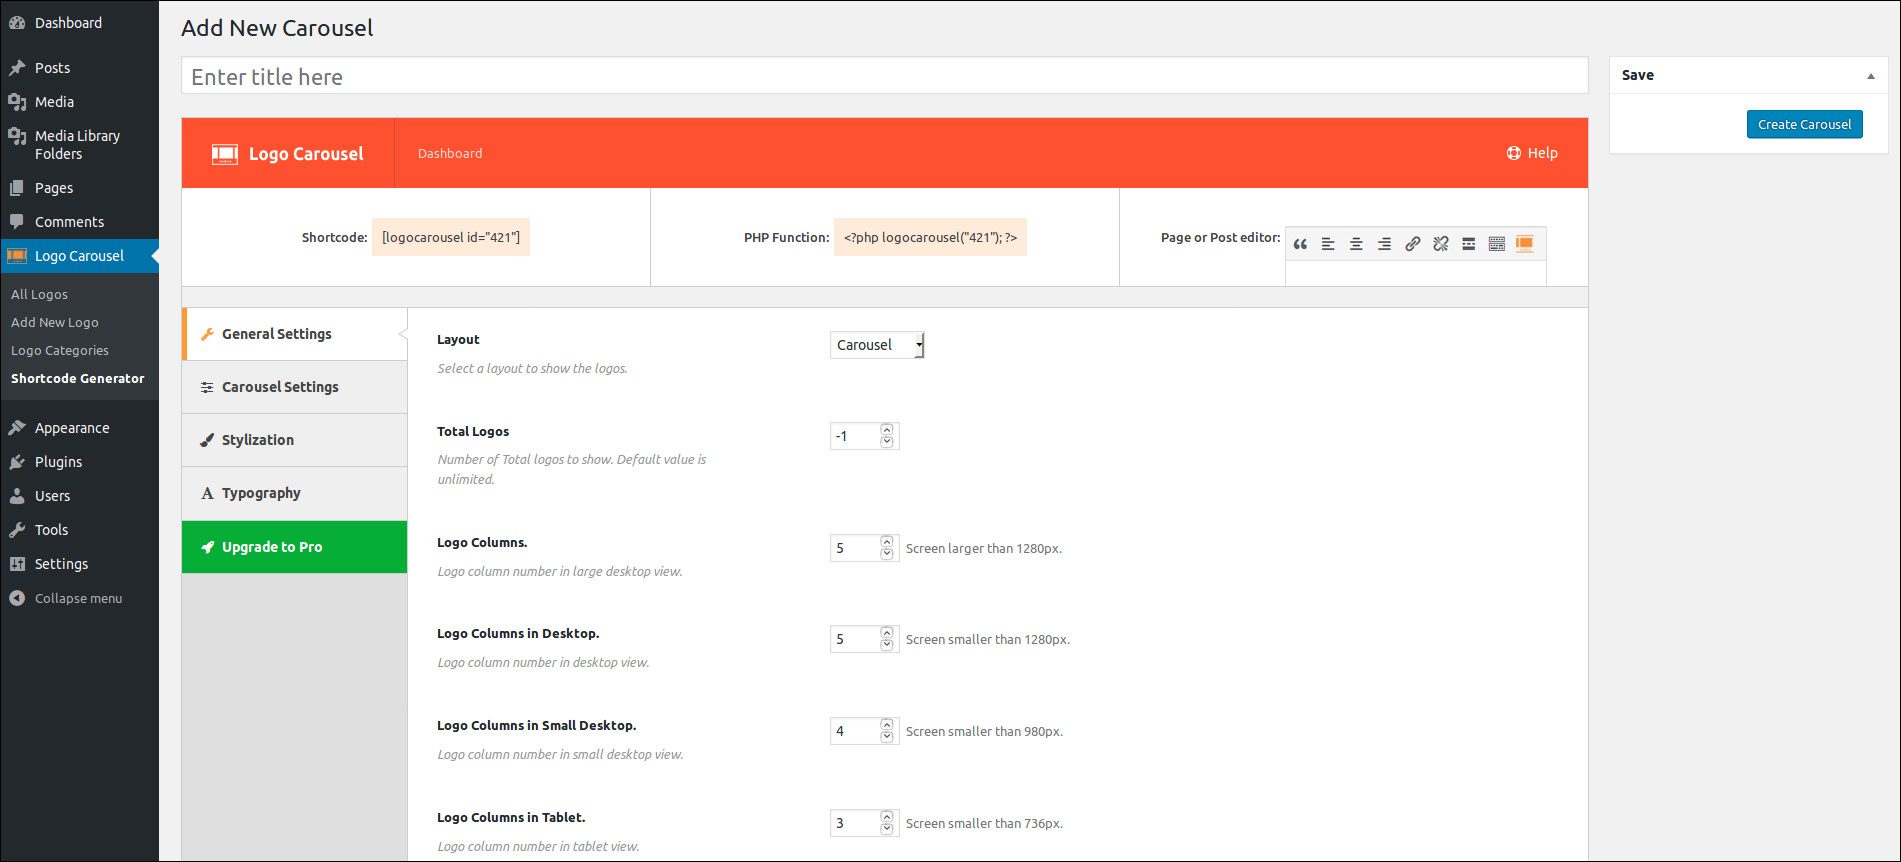
Task: Click the Plugins plug icon in sidebar
Action: [17, 462]
